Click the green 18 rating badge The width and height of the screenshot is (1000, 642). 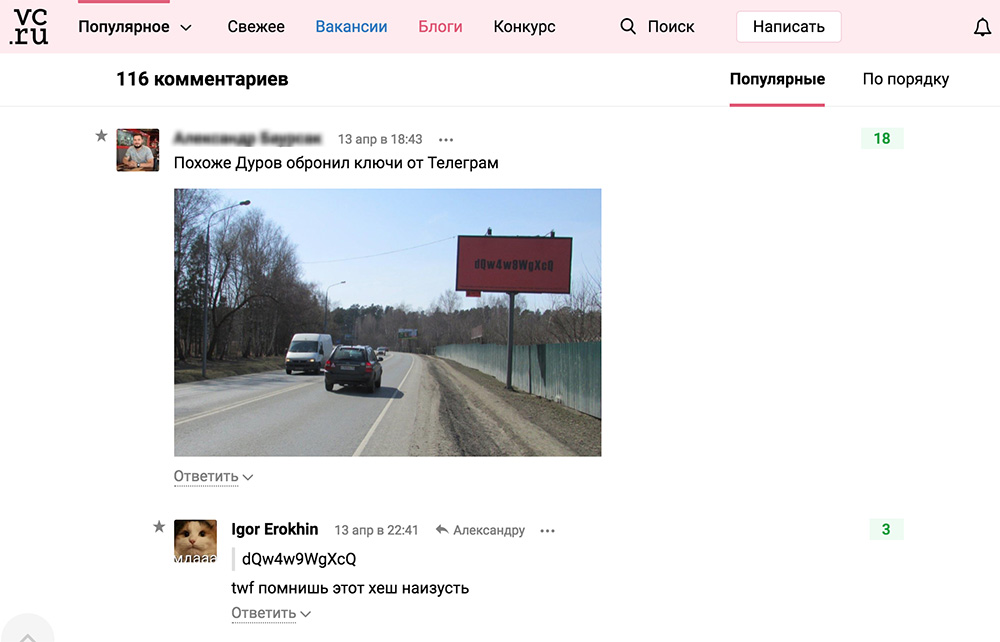tap(882, 138)
